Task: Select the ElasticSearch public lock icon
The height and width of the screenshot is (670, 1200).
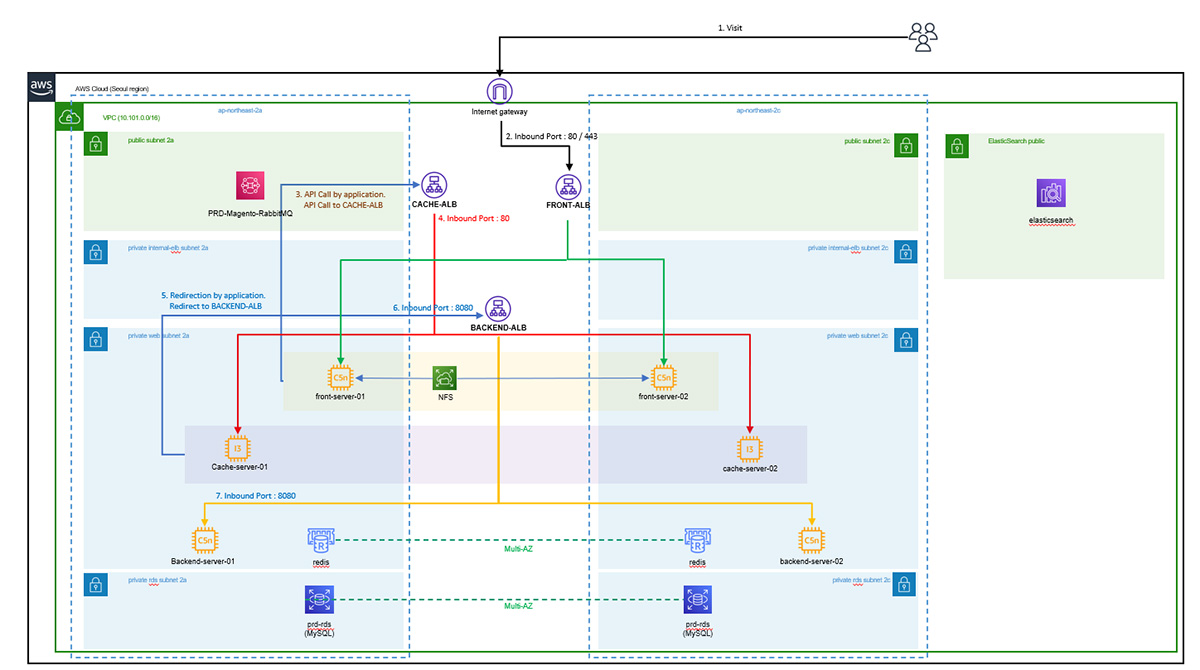Action: click(x=957, y=146)
